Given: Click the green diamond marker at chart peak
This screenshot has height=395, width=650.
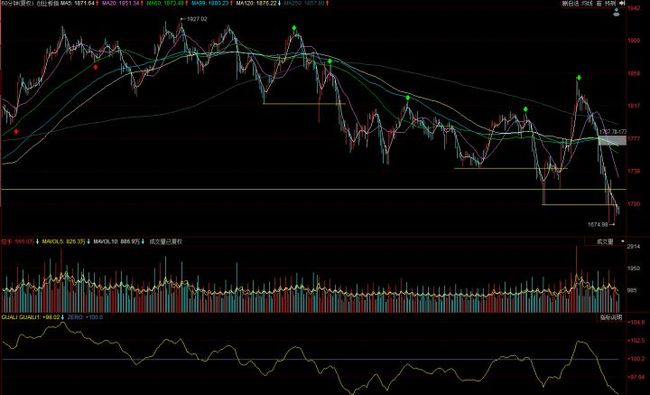Looking at the screenshot, I should 294,28.
